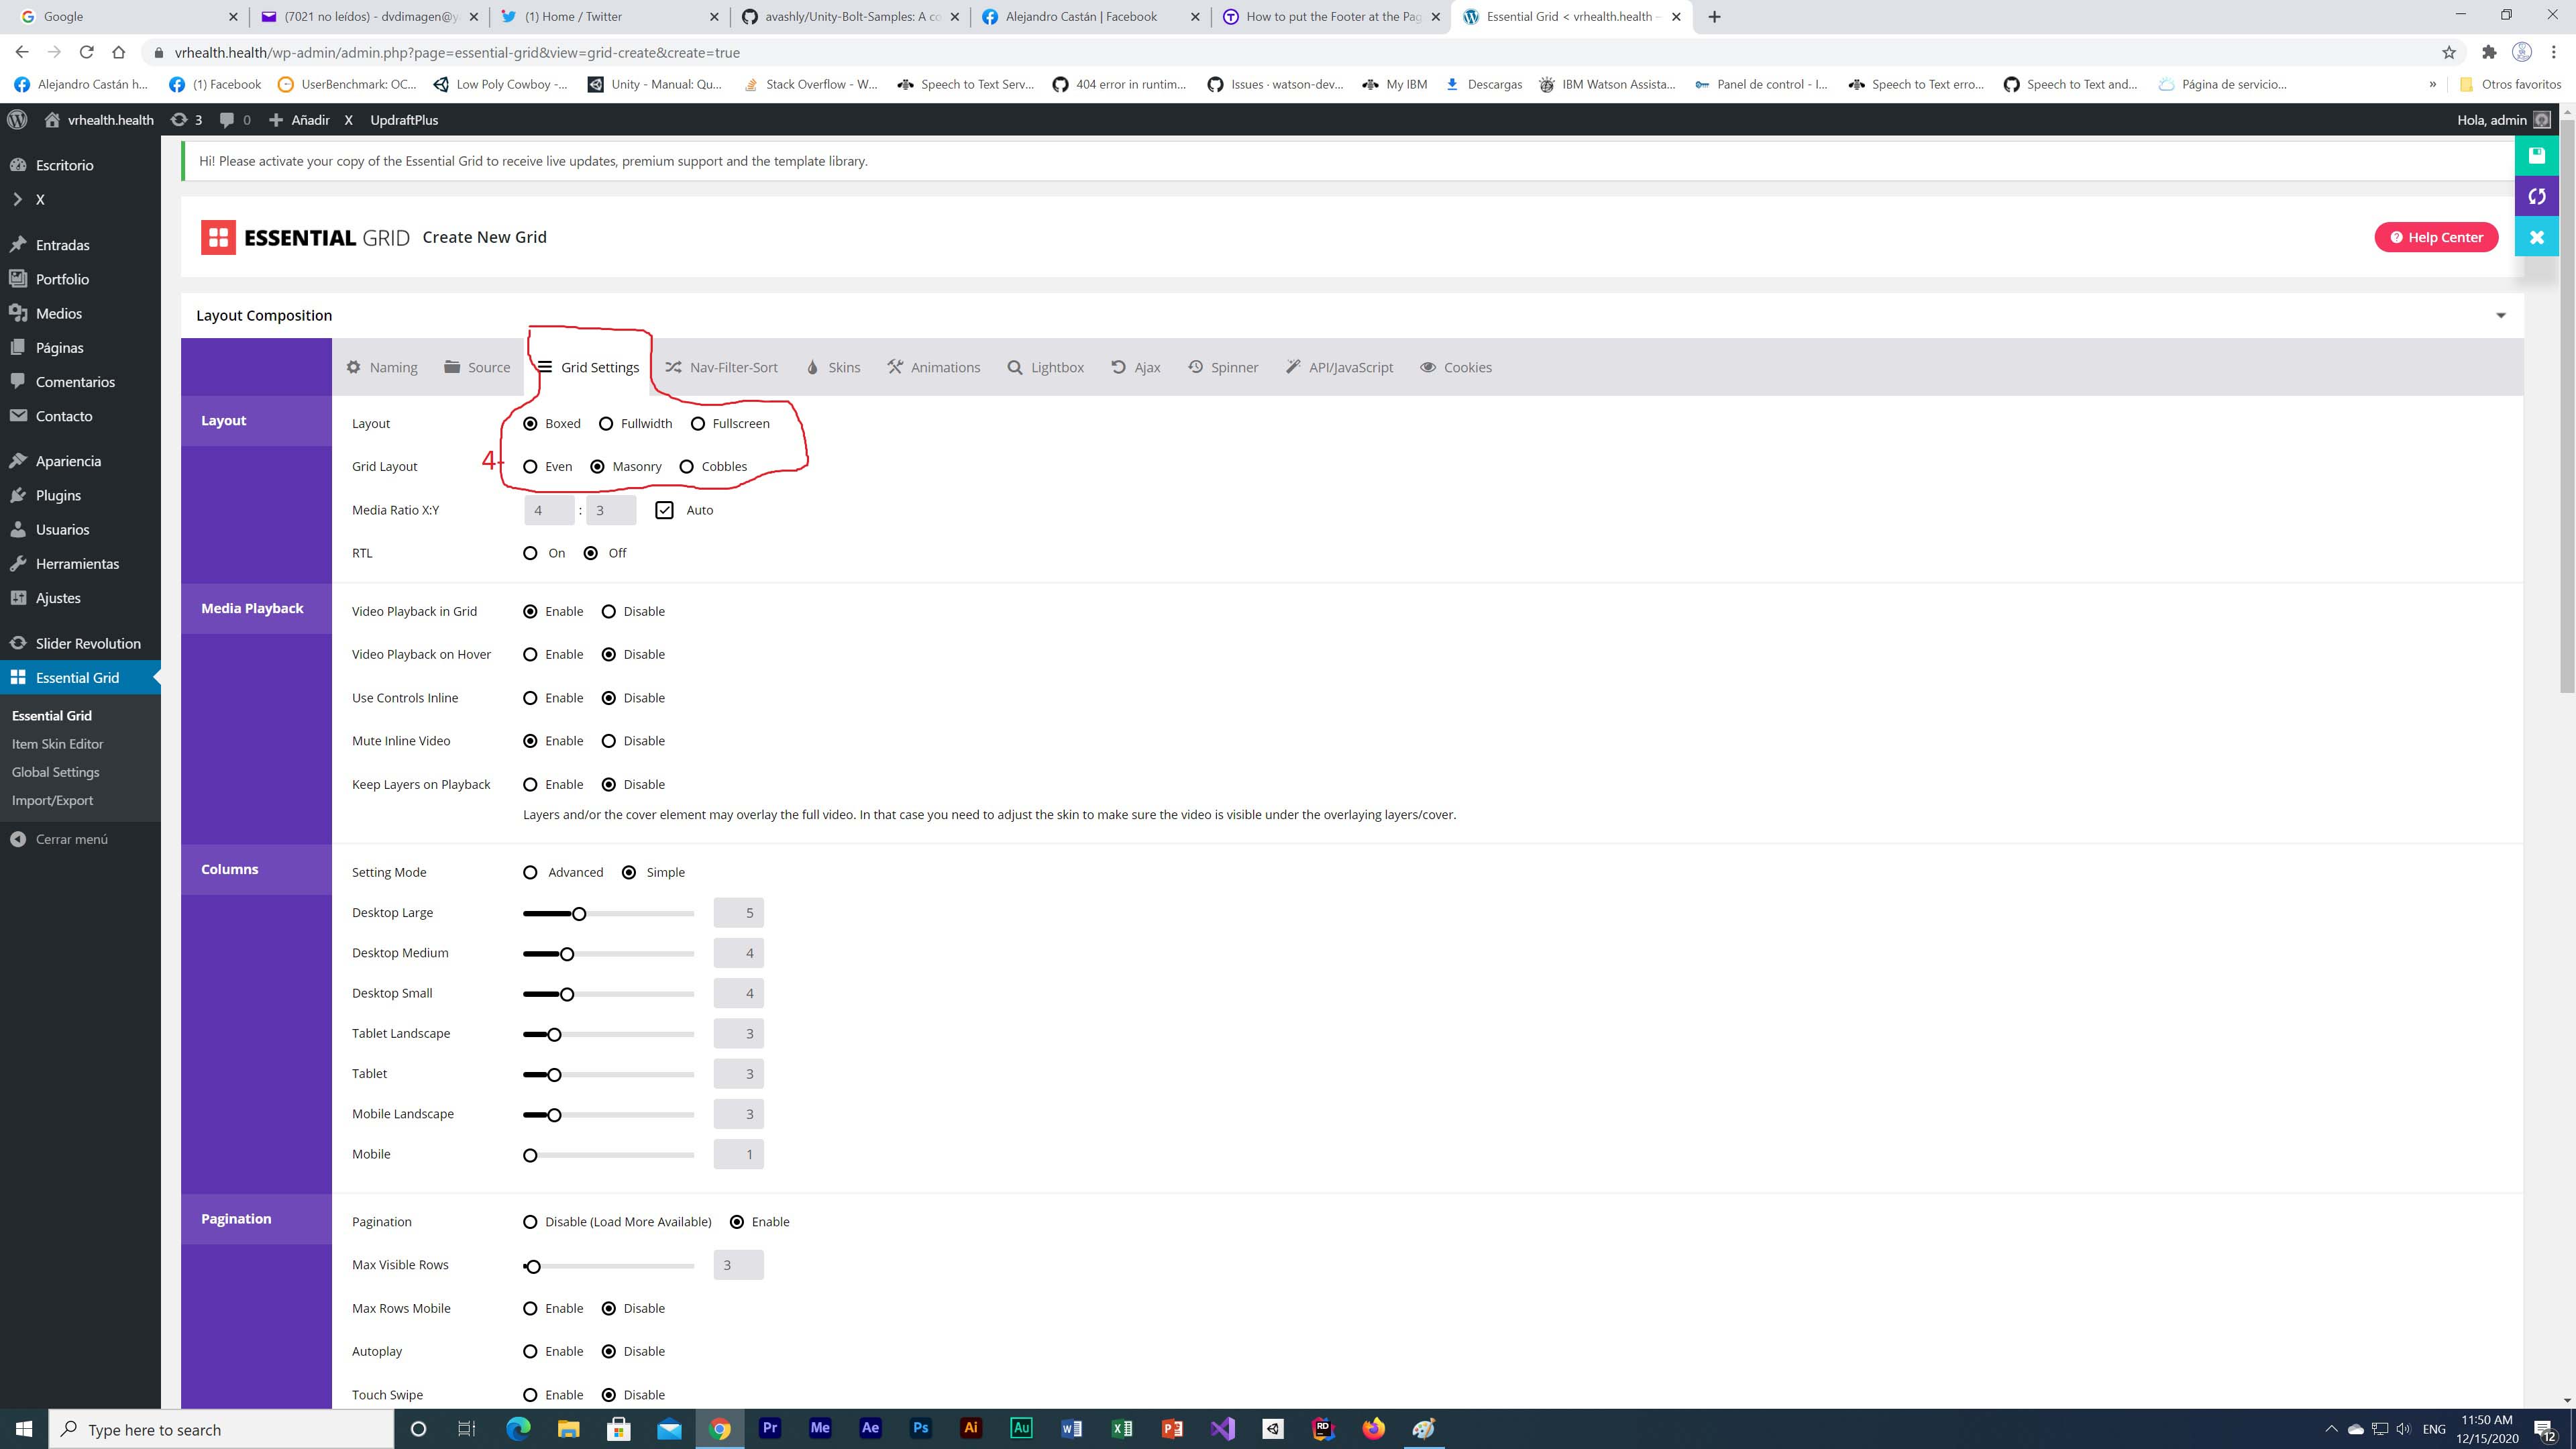Open the Chrome three-dot menu
Screen dimensions: 2576x1449
coord(2553,52)
